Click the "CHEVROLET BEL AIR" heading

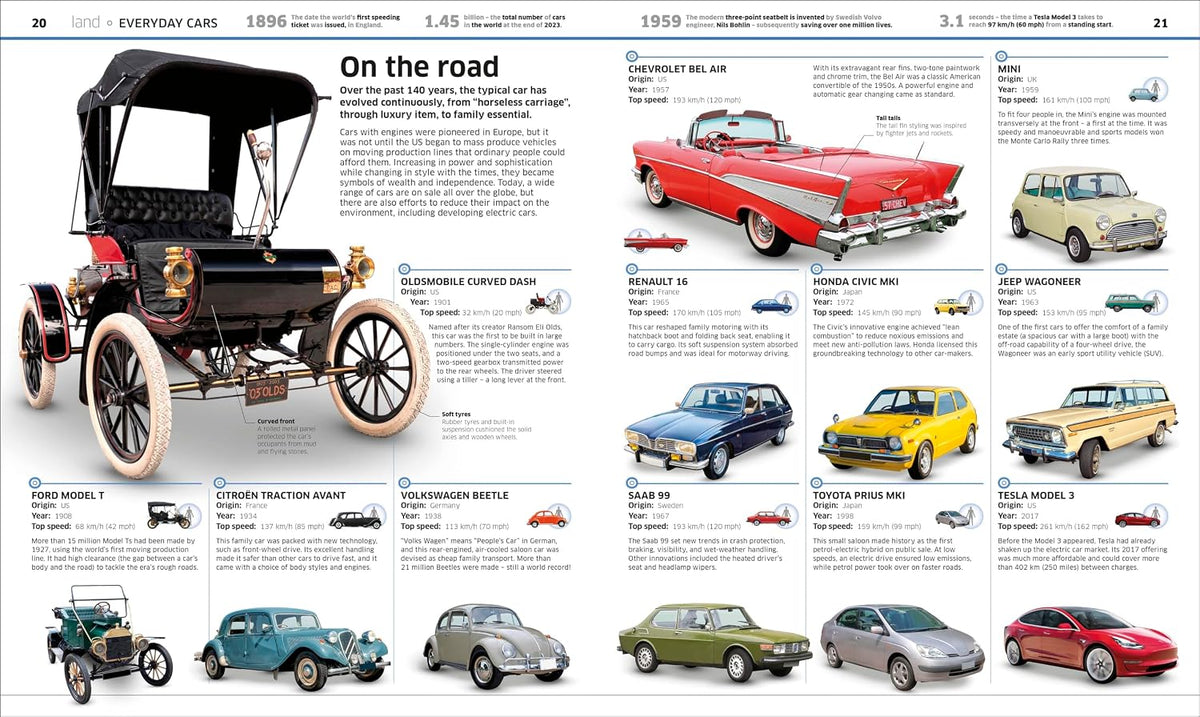click(677, 69)
